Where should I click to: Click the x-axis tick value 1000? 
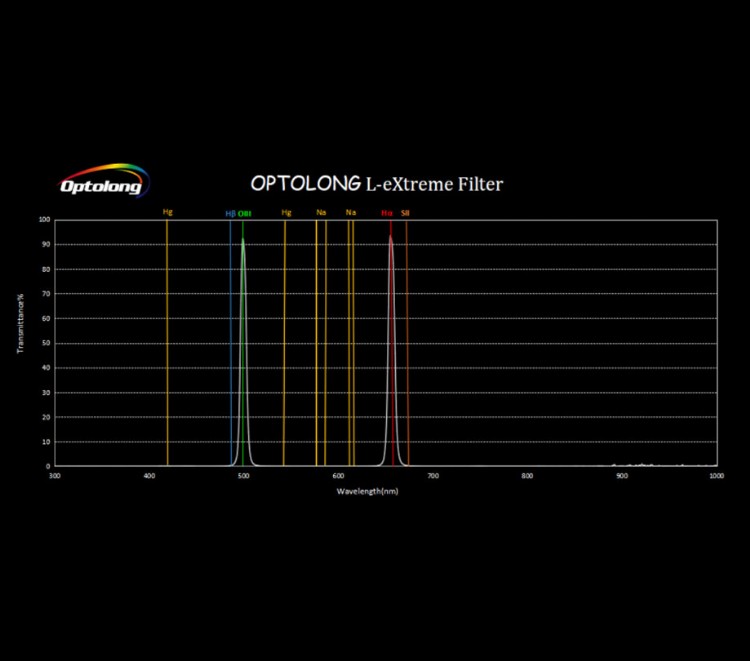[x=717, y=476]
